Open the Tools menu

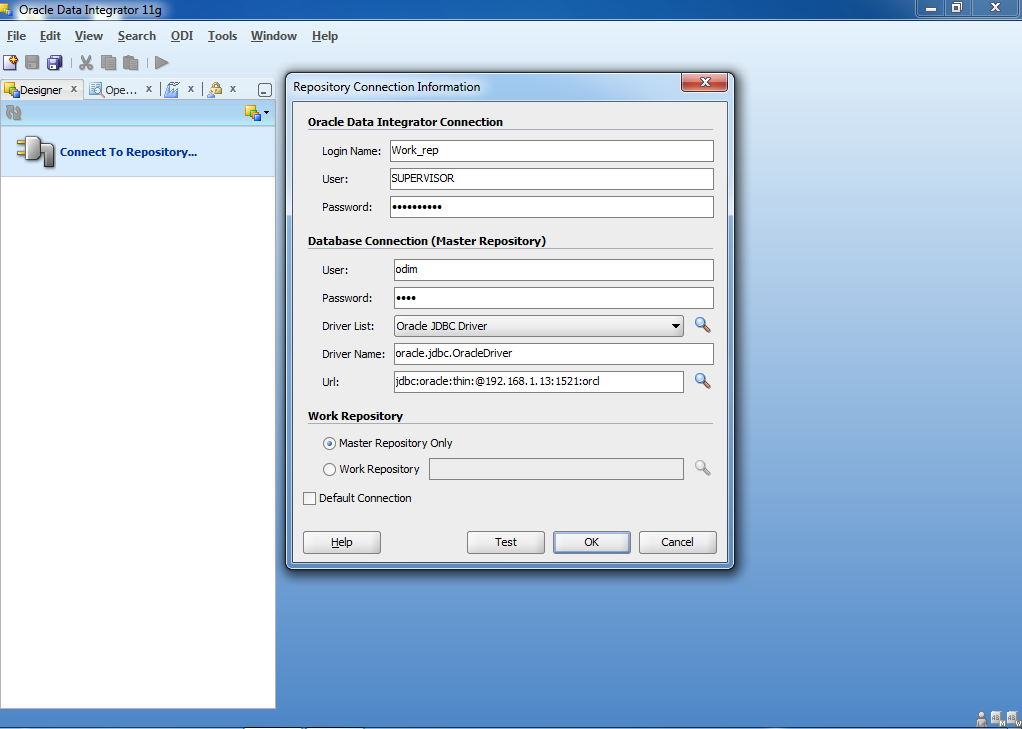[222, 36]
